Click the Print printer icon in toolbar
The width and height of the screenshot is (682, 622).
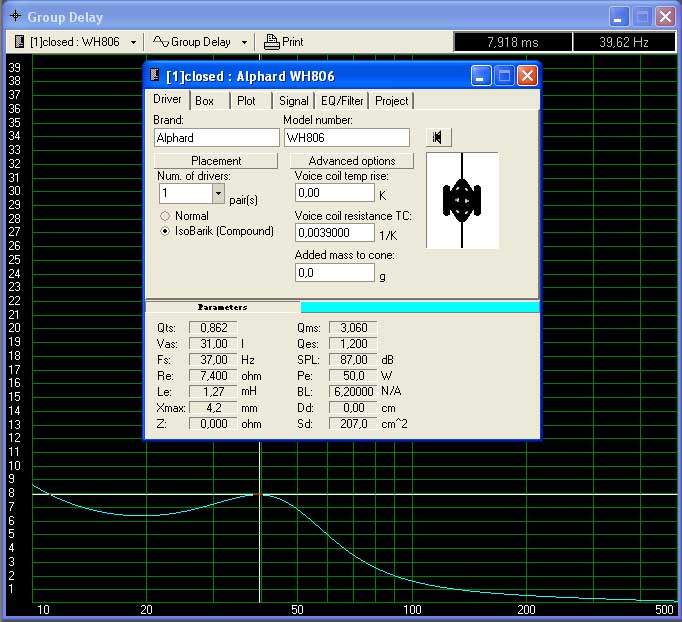pyautogui.click(x=271, y=42)
